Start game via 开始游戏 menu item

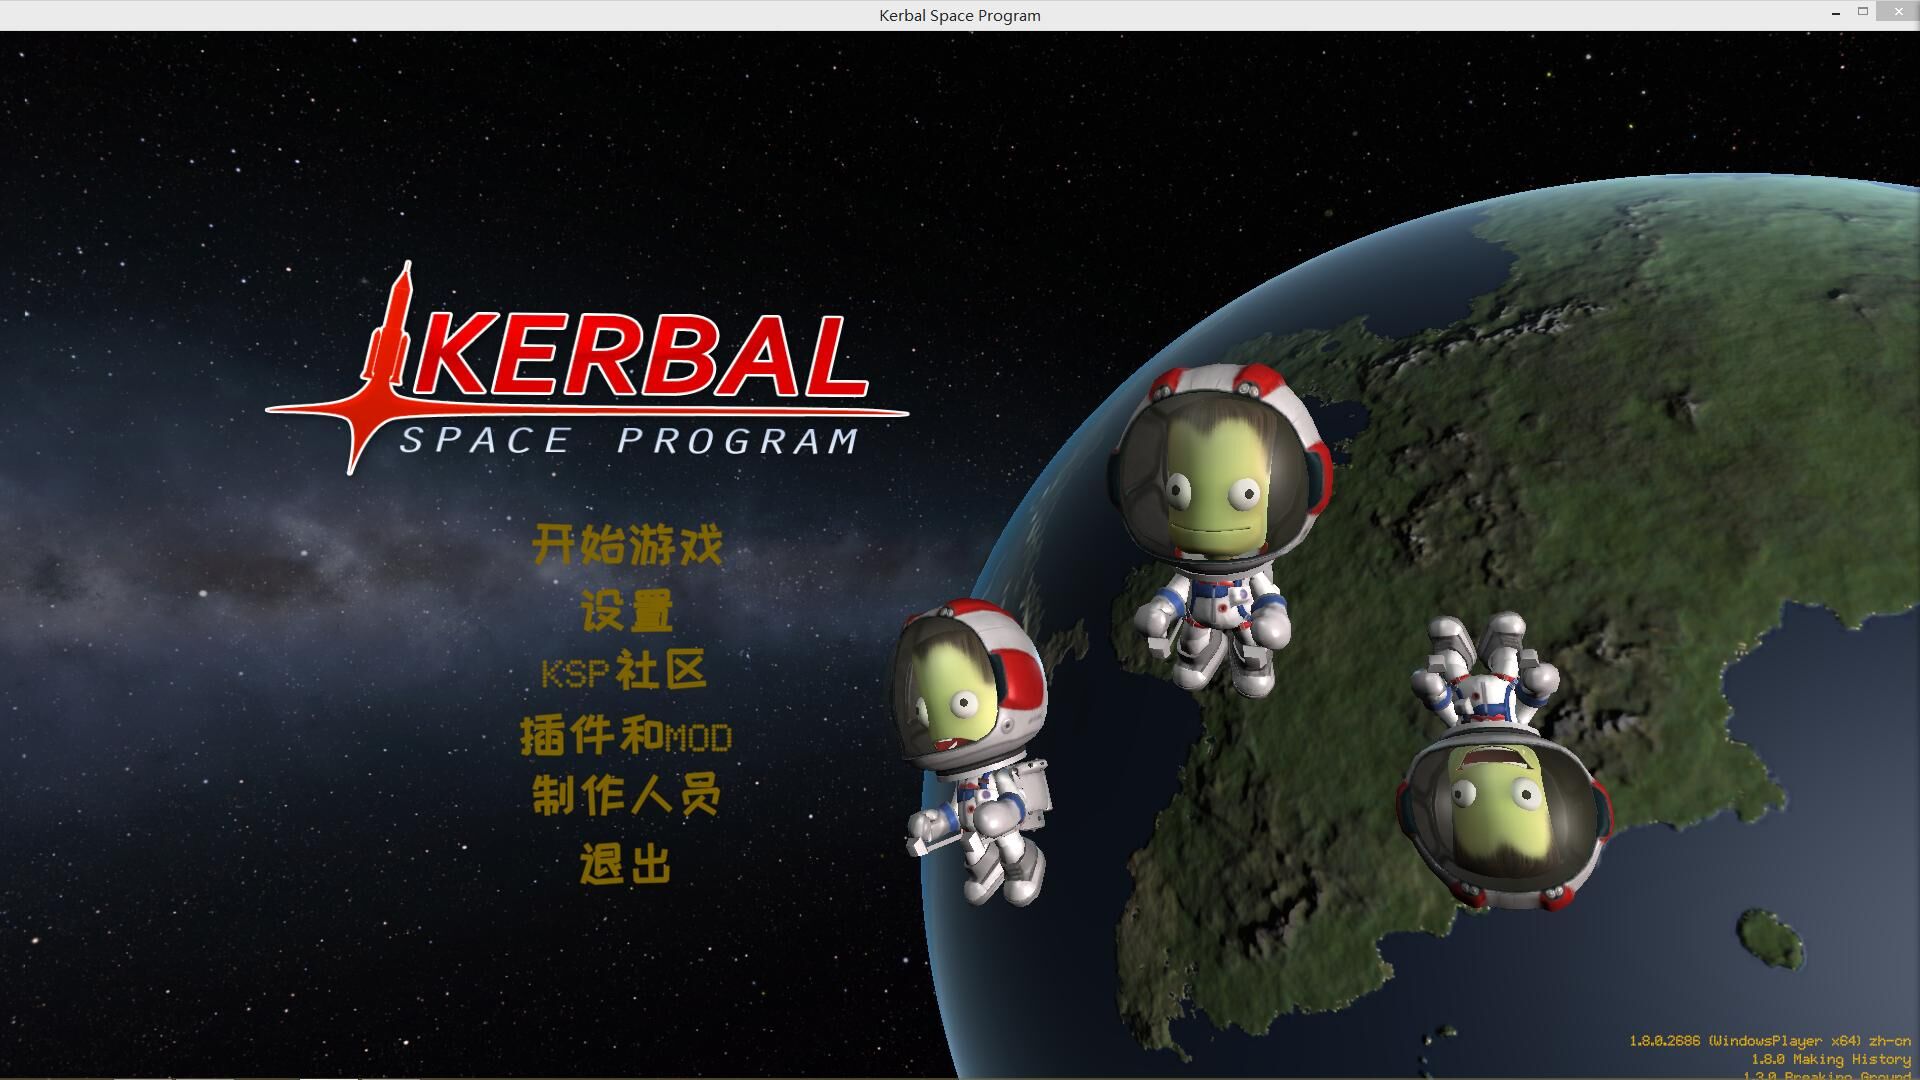[627, 545]
